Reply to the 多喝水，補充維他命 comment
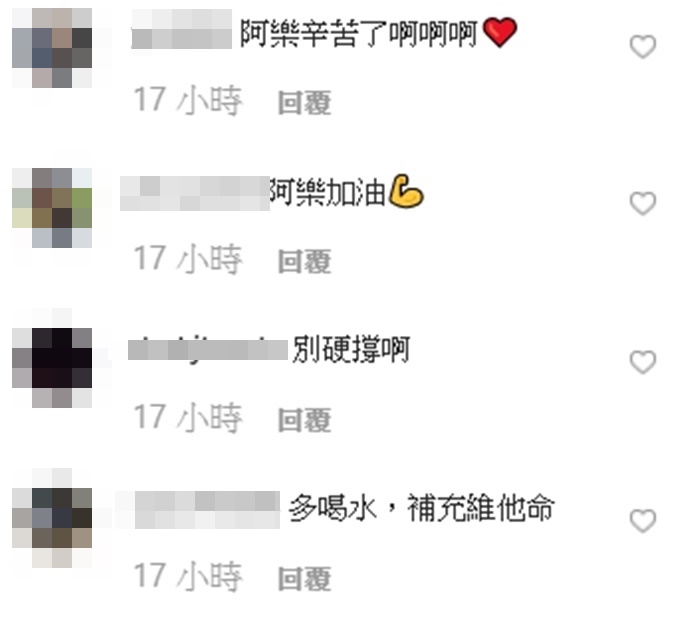The image size is (700, 631). [x=304, y=578]
